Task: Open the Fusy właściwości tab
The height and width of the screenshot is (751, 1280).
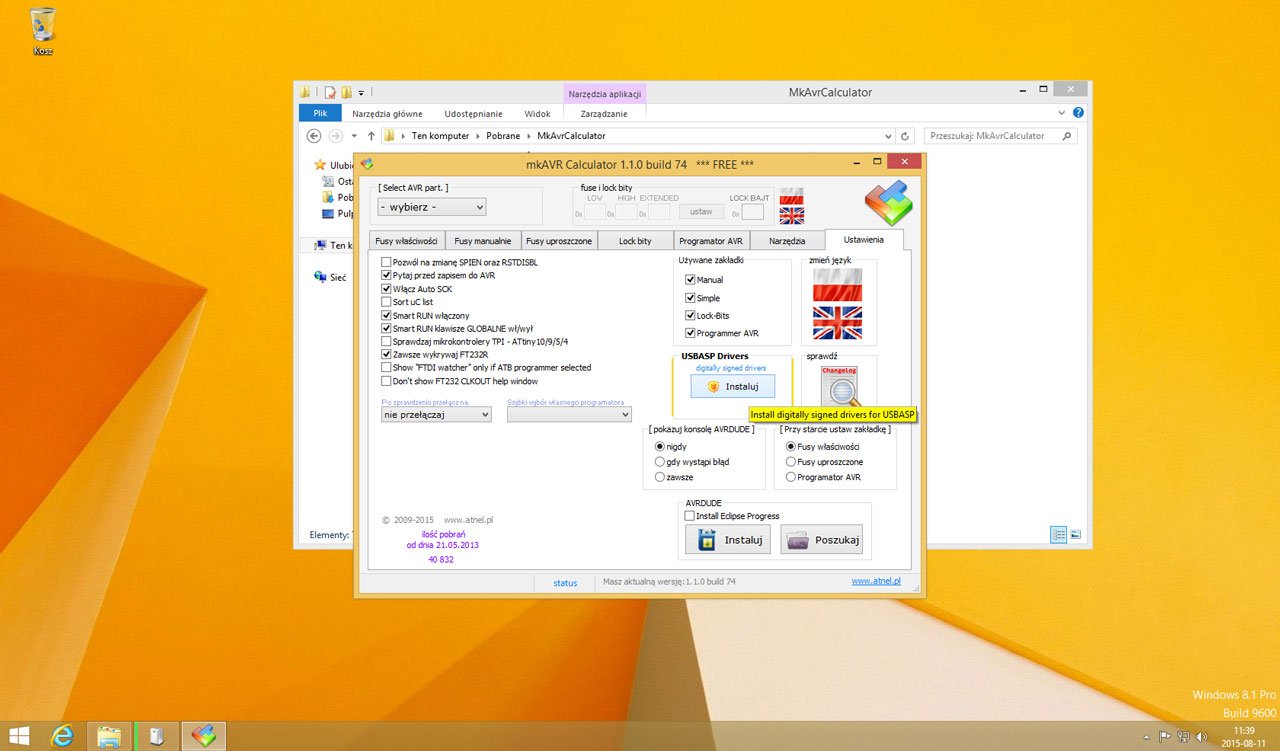Action: point(406,241)
